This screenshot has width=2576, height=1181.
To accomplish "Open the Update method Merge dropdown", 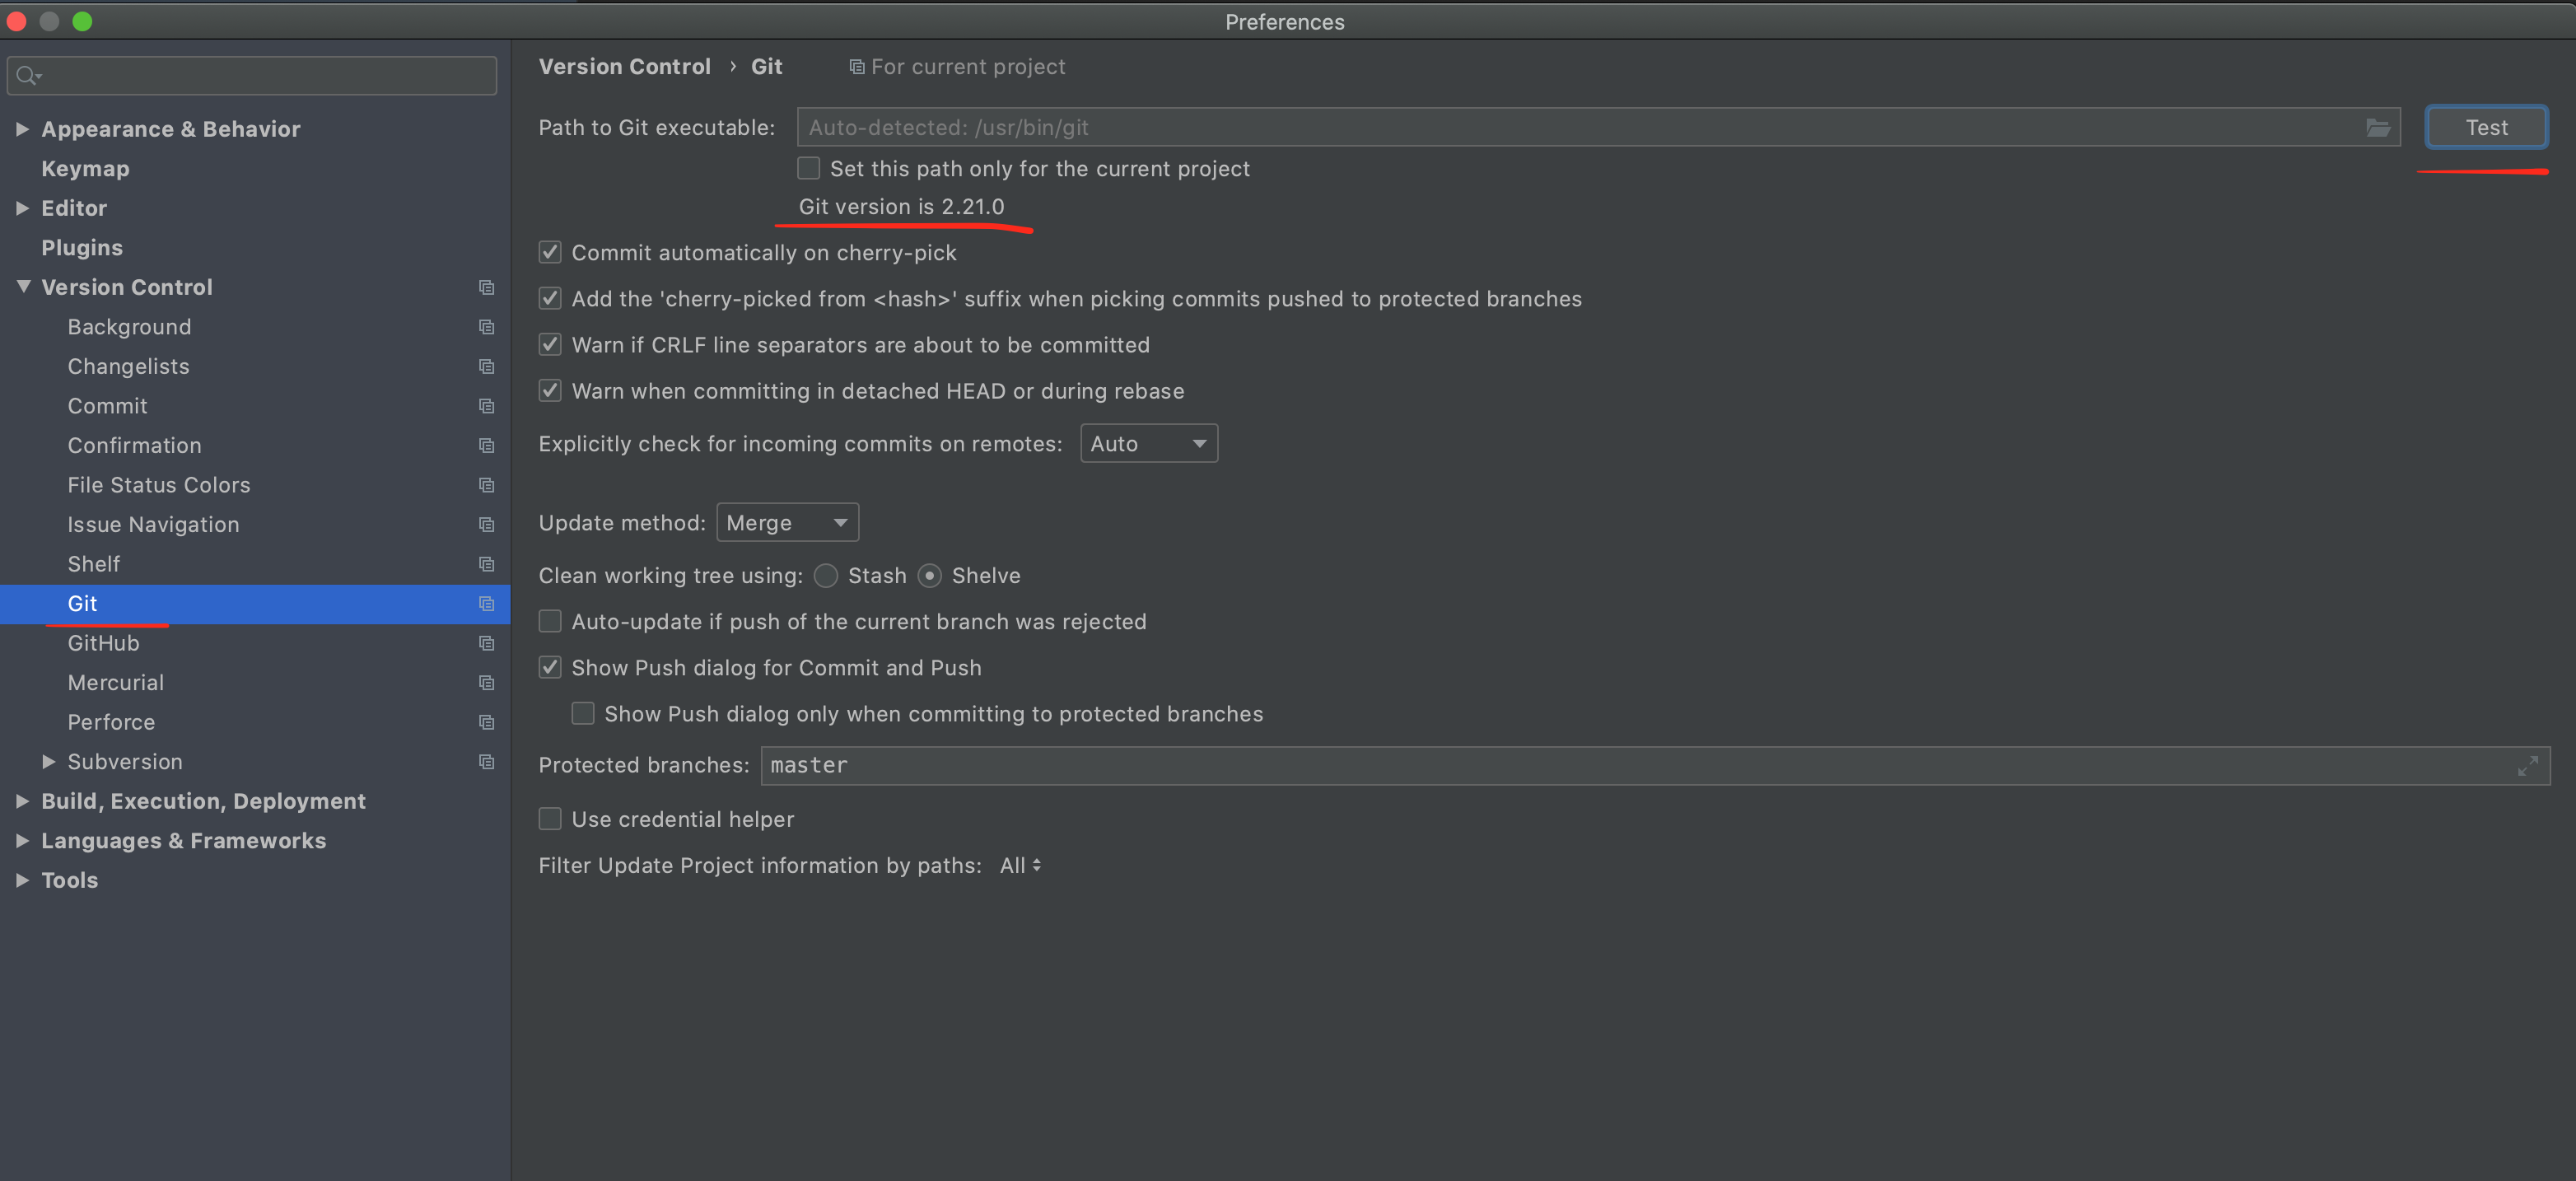I will point(787,523).
